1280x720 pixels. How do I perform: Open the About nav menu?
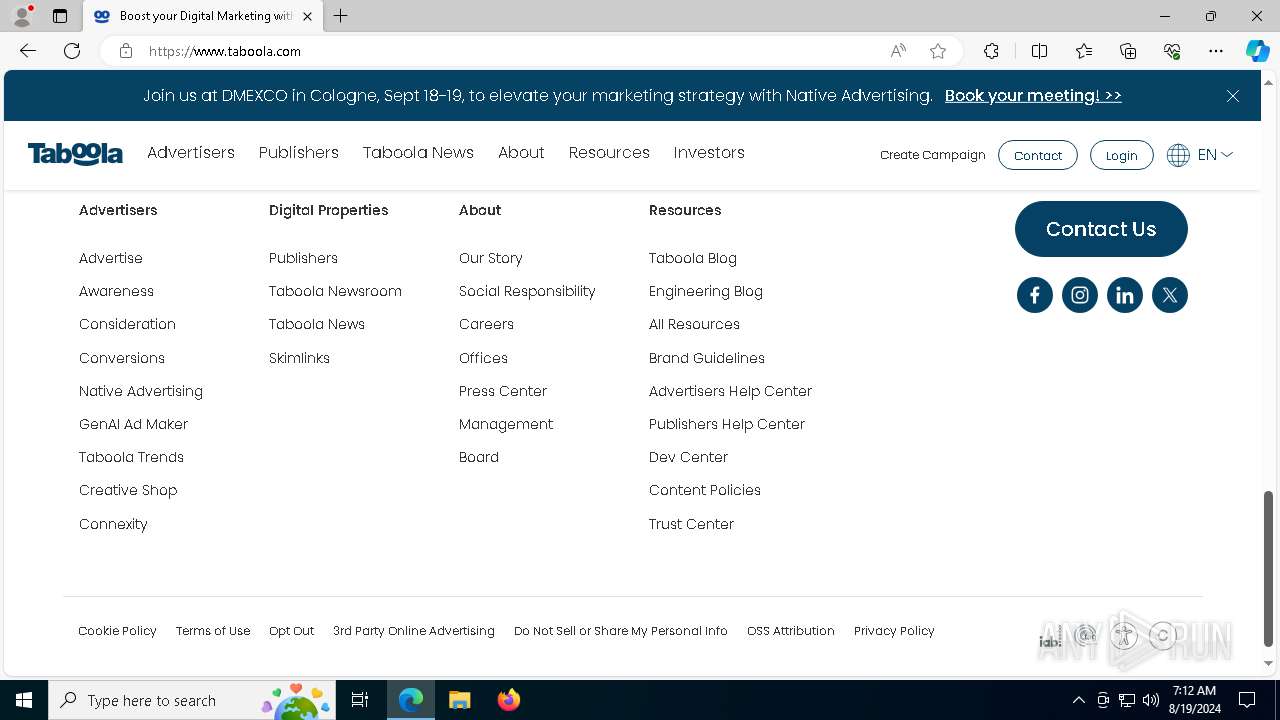coord(521,153)
